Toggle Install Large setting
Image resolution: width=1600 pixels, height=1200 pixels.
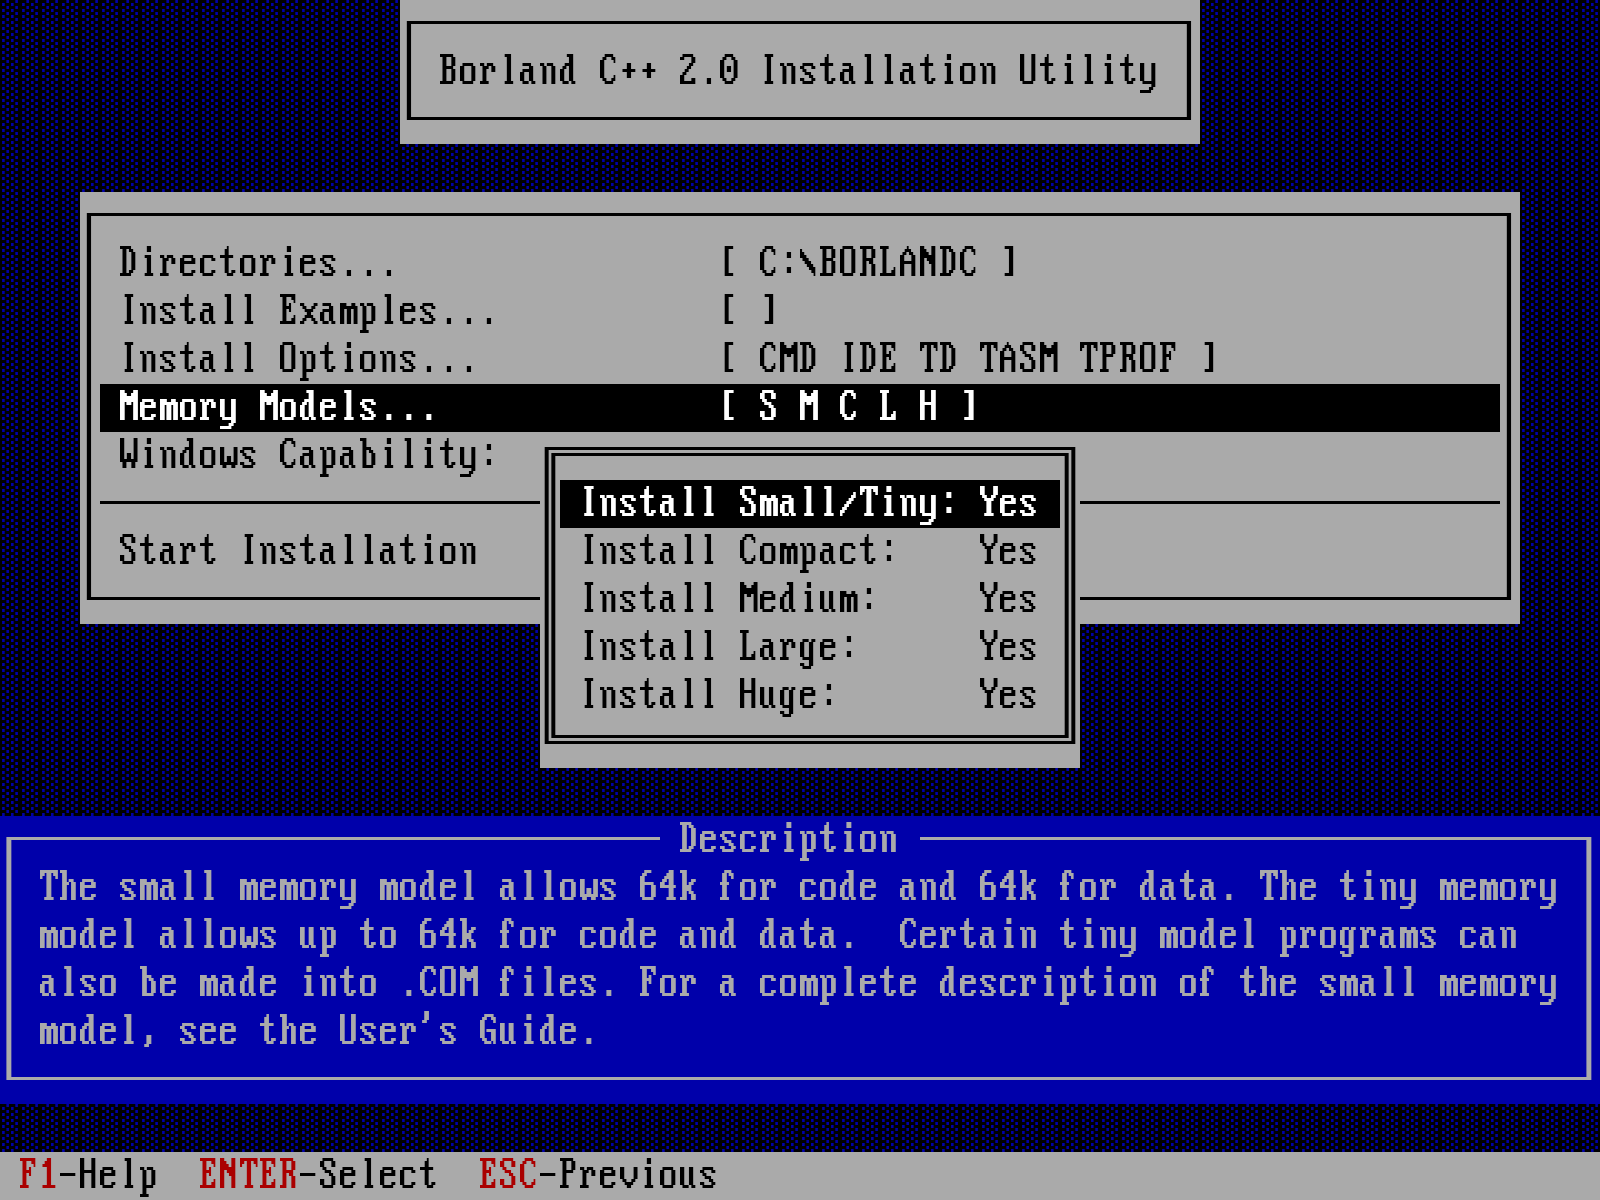810,647
